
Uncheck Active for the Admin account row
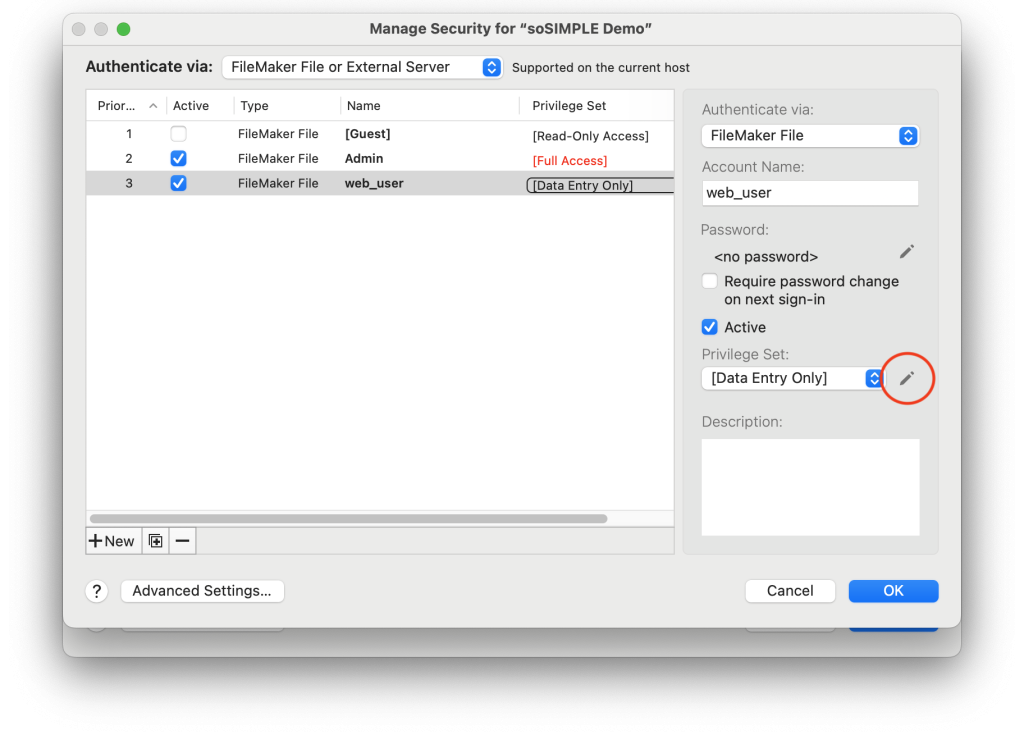[178, 159]
